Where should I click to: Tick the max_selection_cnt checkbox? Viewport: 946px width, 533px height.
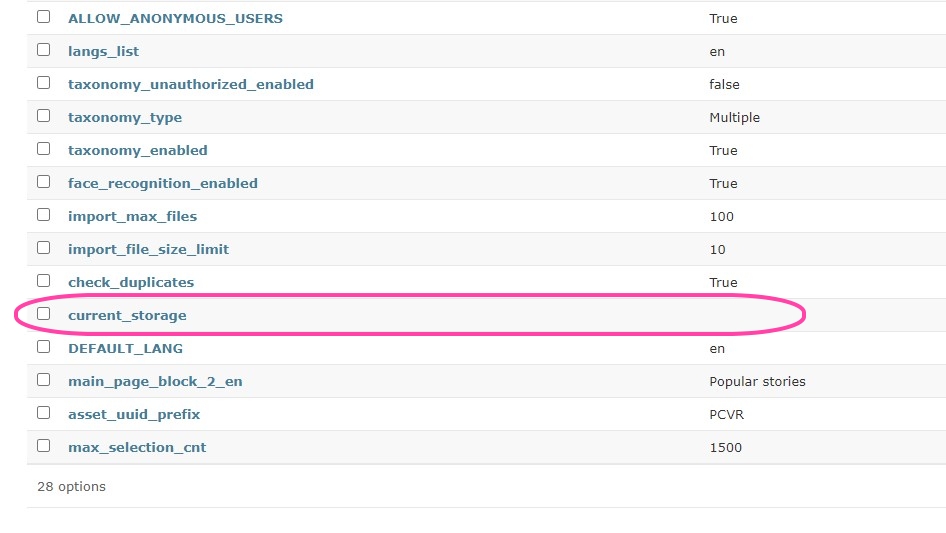(x=43, y=445)
